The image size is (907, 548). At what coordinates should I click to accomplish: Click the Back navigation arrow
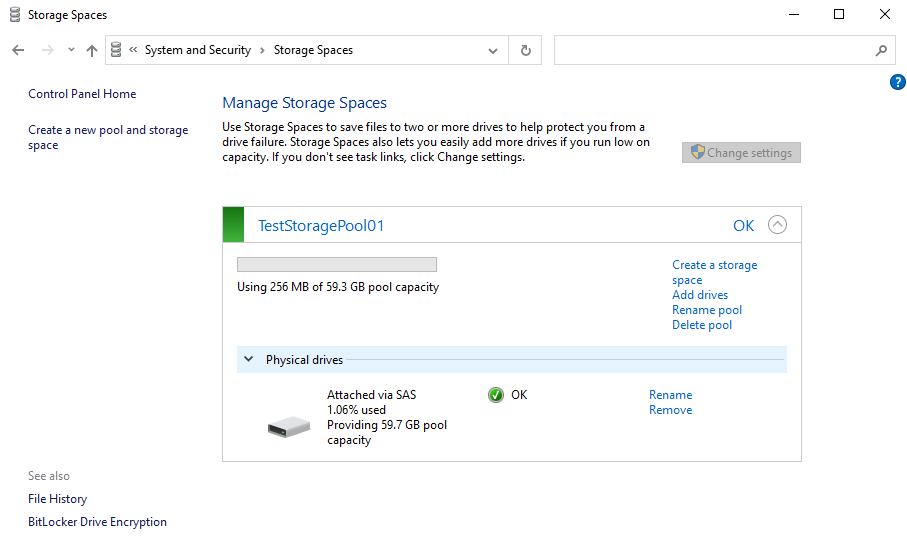[x=18, y=50]
